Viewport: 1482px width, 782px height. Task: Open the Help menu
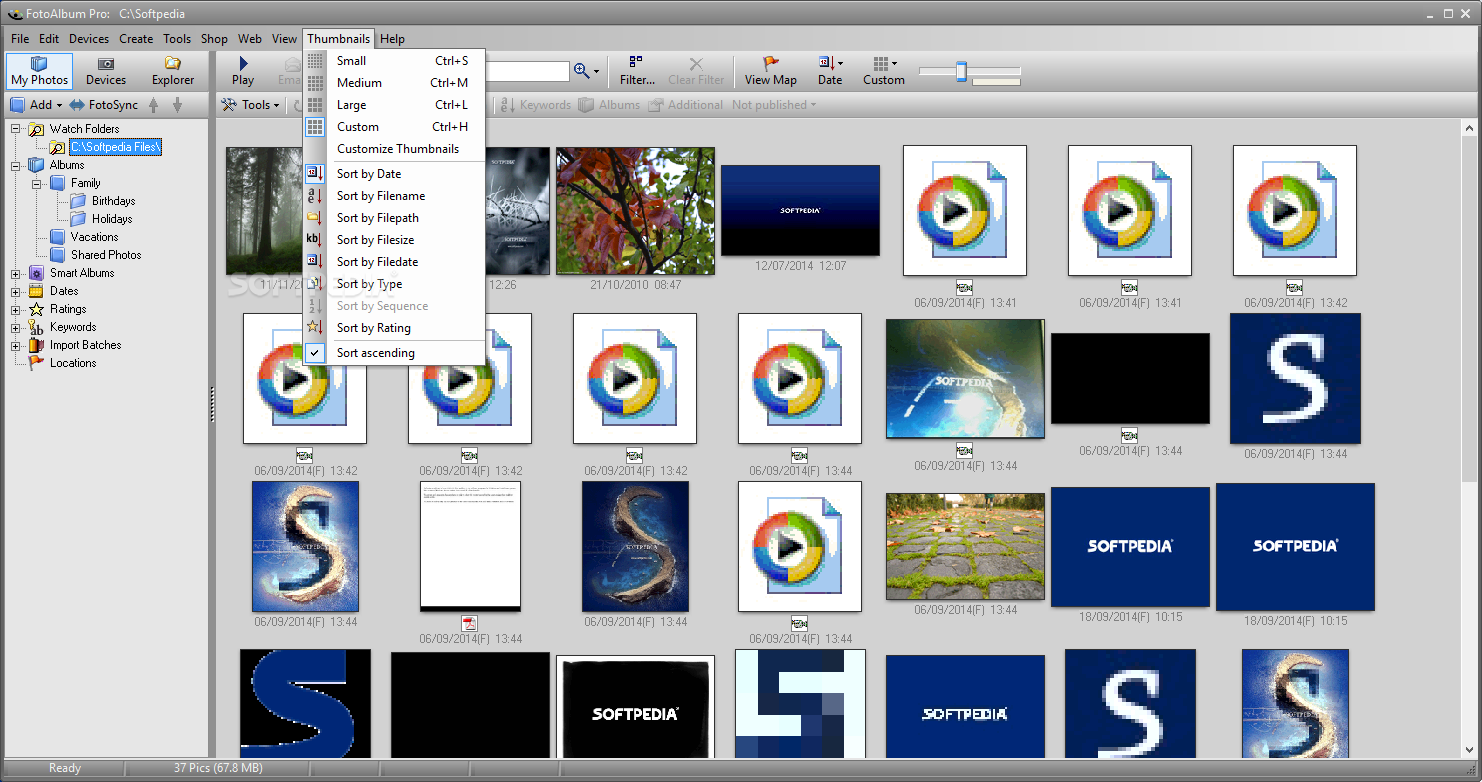(x=393, y=39)
